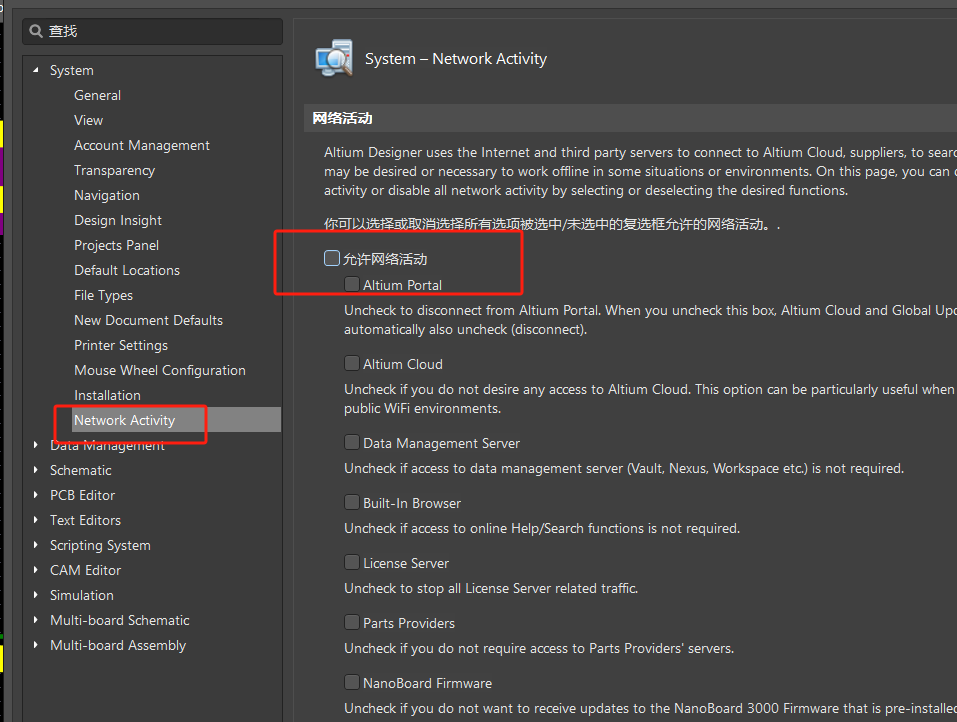Screen dimensions: 957x722
Task: Click the 查找 search input field
Action: [x=160, y=32]
